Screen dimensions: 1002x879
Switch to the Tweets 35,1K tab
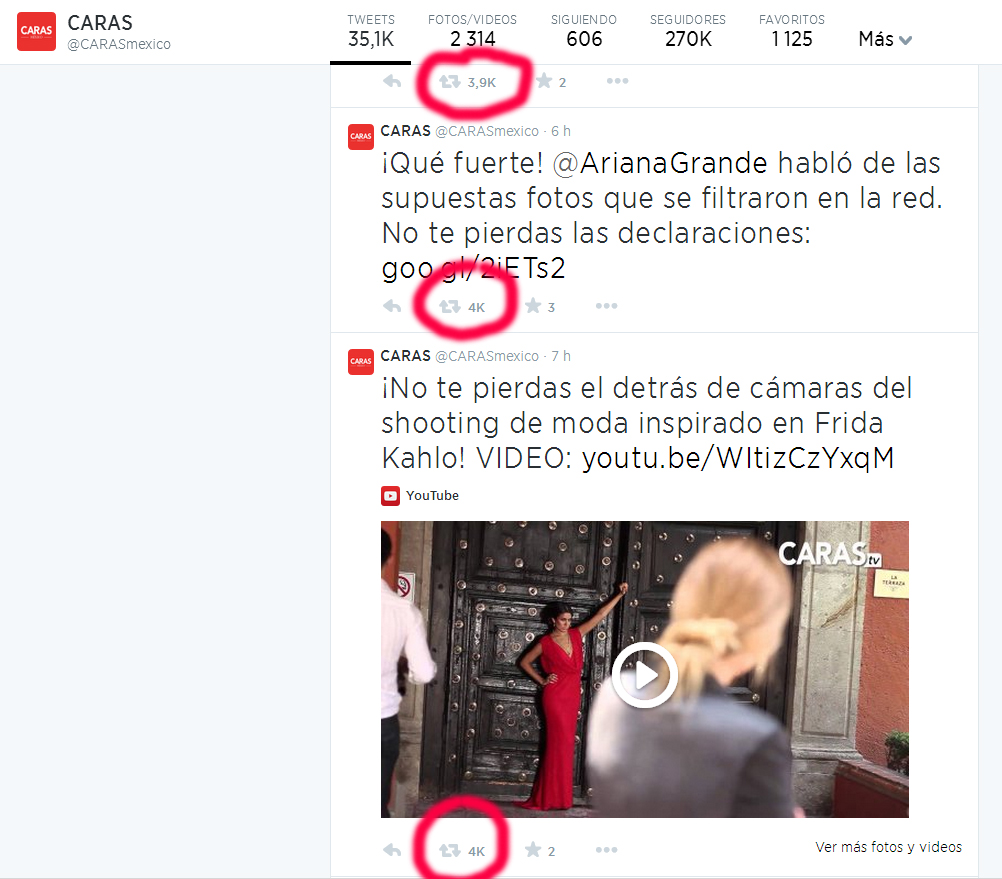pyautogui.click(x=371, y=31)
